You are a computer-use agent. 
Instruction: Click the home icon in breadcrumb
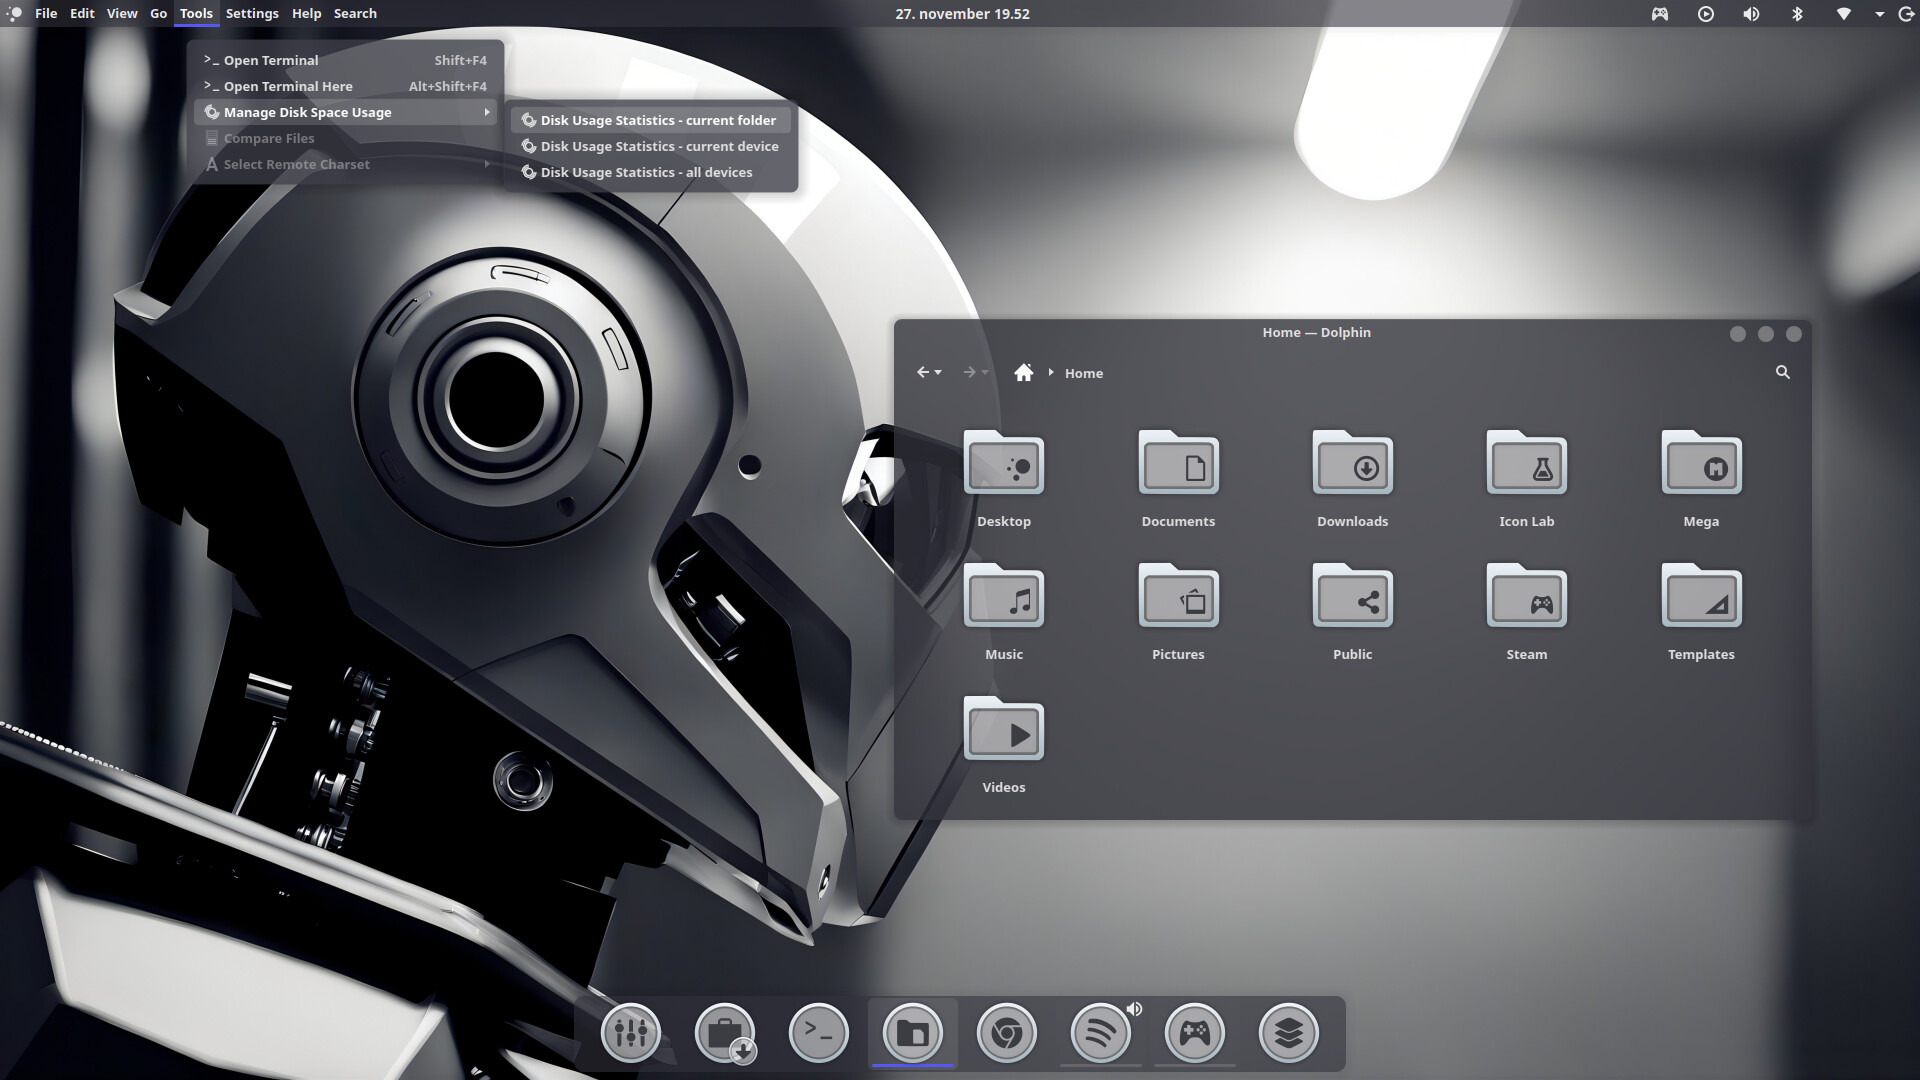1023,373
